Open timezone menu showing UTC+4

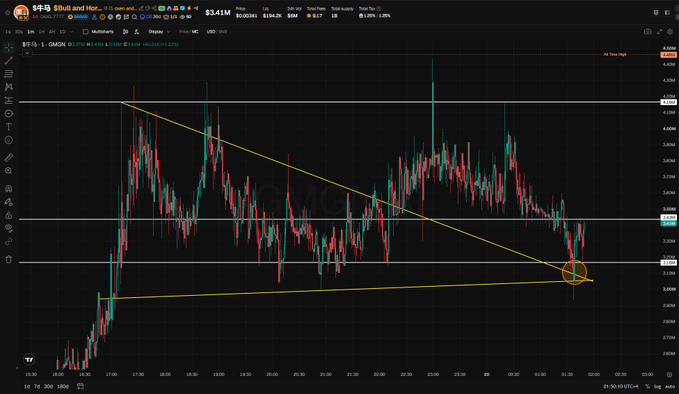click(621, 386)
